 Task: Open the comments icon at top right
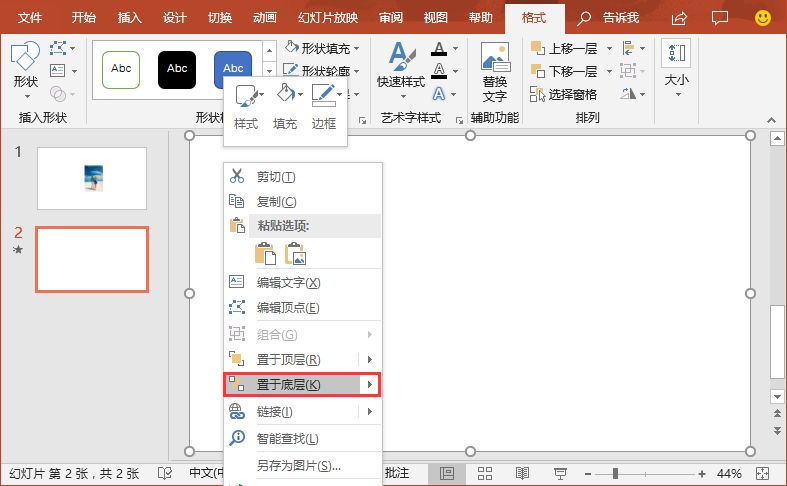[x=720, y=19]
